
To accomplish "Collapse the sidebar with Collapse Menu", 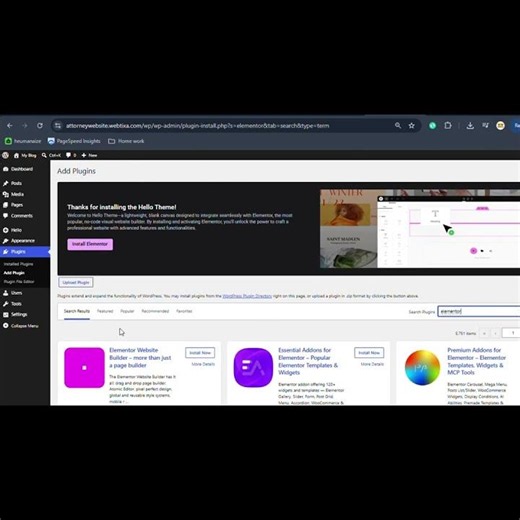I will (x=21, y=326).
